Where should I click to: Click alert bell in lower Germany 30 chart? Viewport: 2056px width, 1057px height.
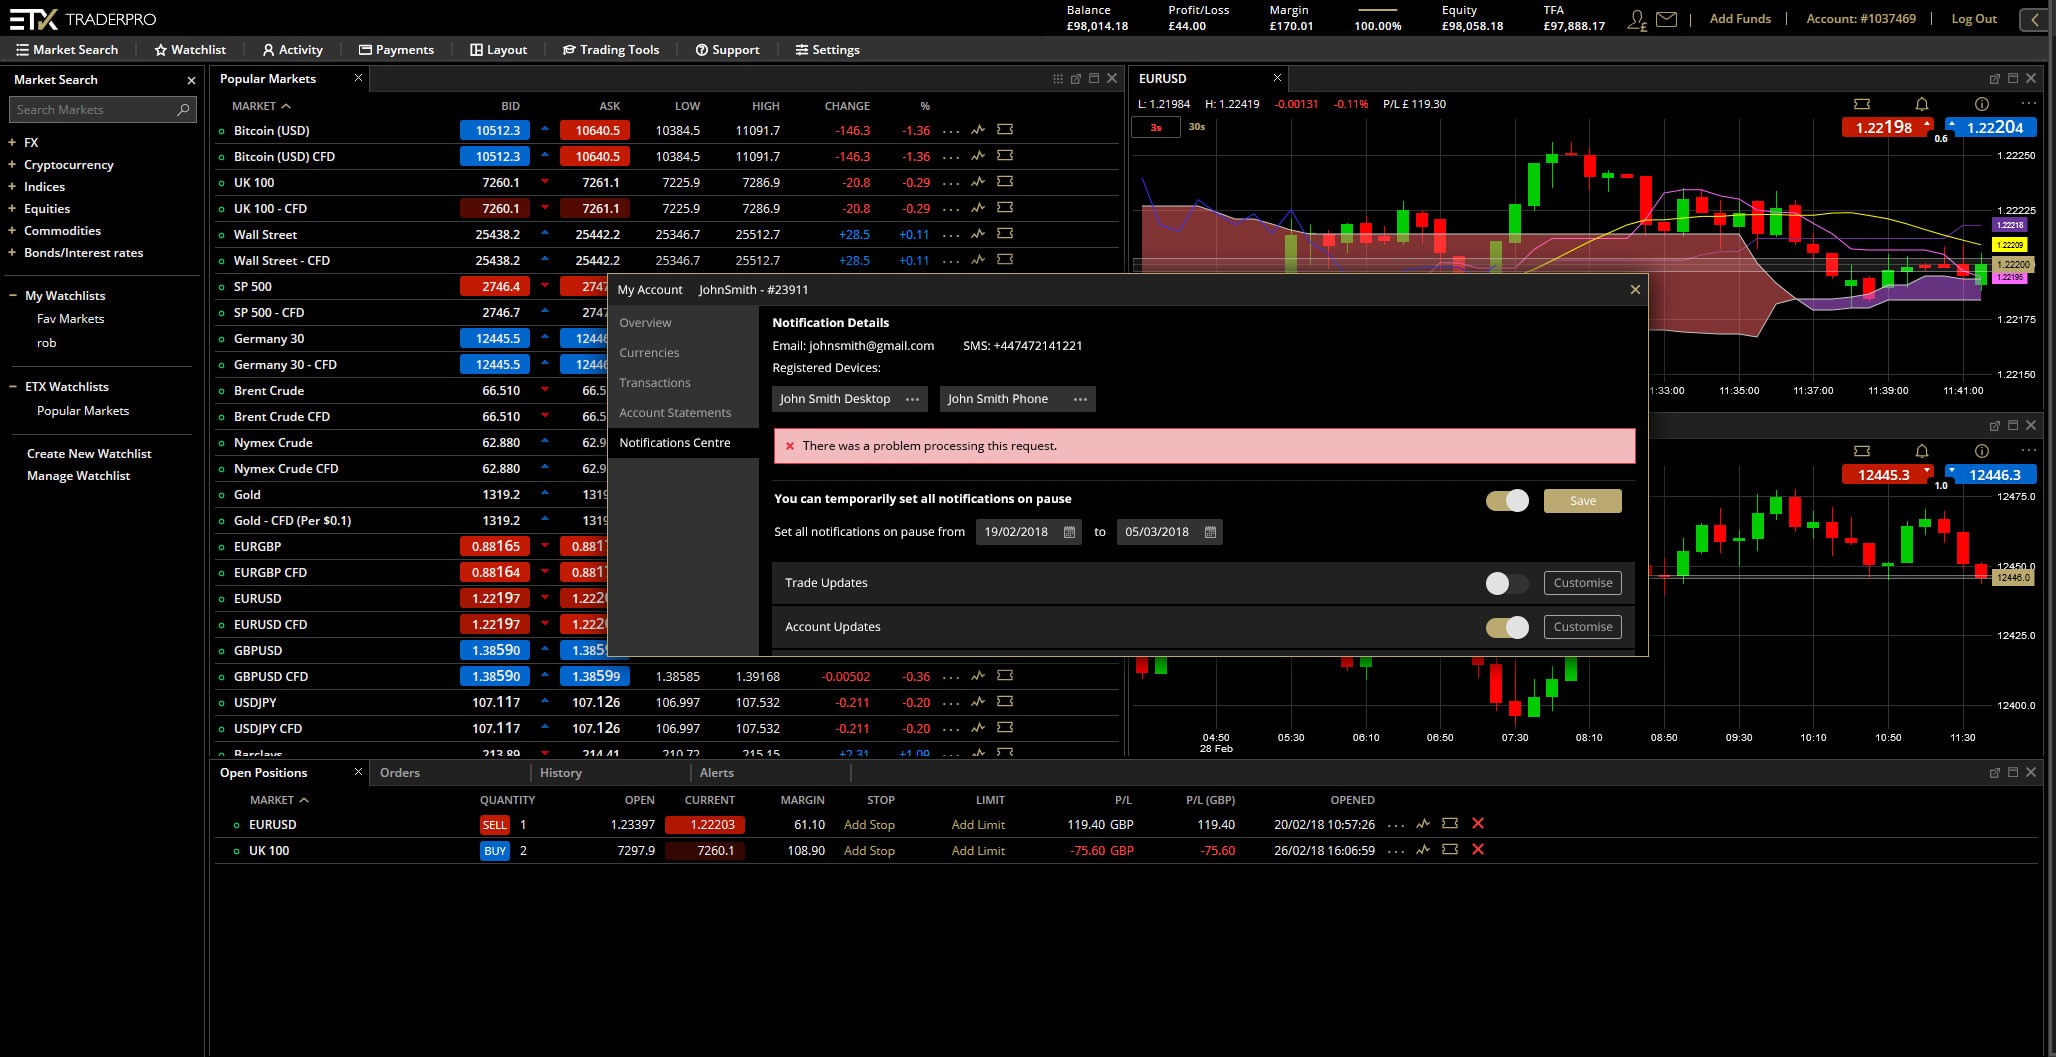click(1921, 451)
